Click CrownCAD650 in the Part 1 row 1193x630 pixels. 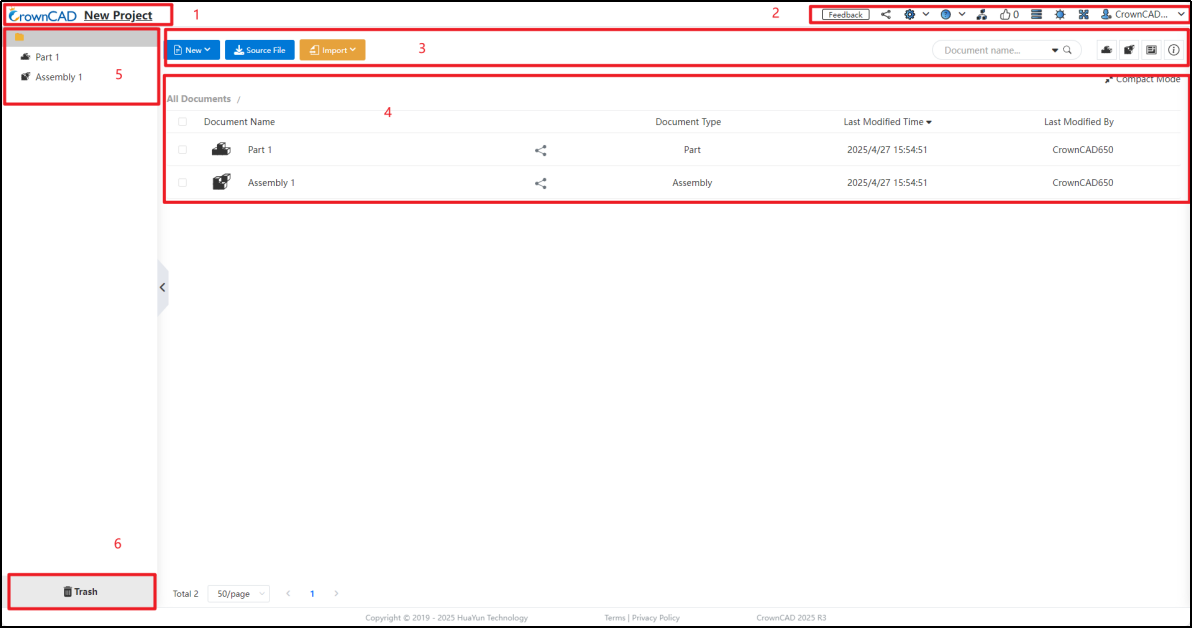point(1083,150)
